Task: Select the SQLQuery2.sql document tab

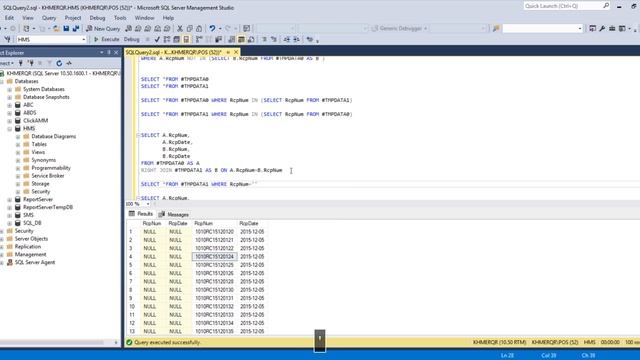Action: [174, 52]
